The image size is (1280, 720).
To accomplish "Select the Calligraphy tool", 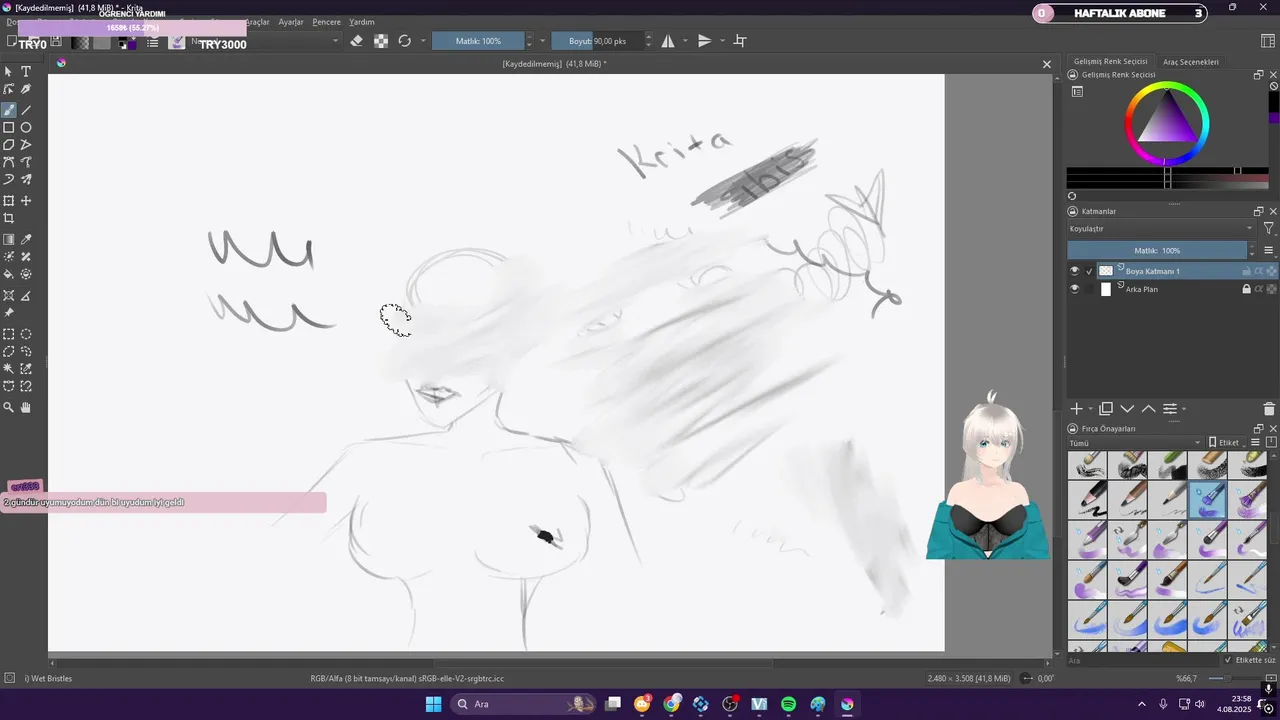I will 26,90.
